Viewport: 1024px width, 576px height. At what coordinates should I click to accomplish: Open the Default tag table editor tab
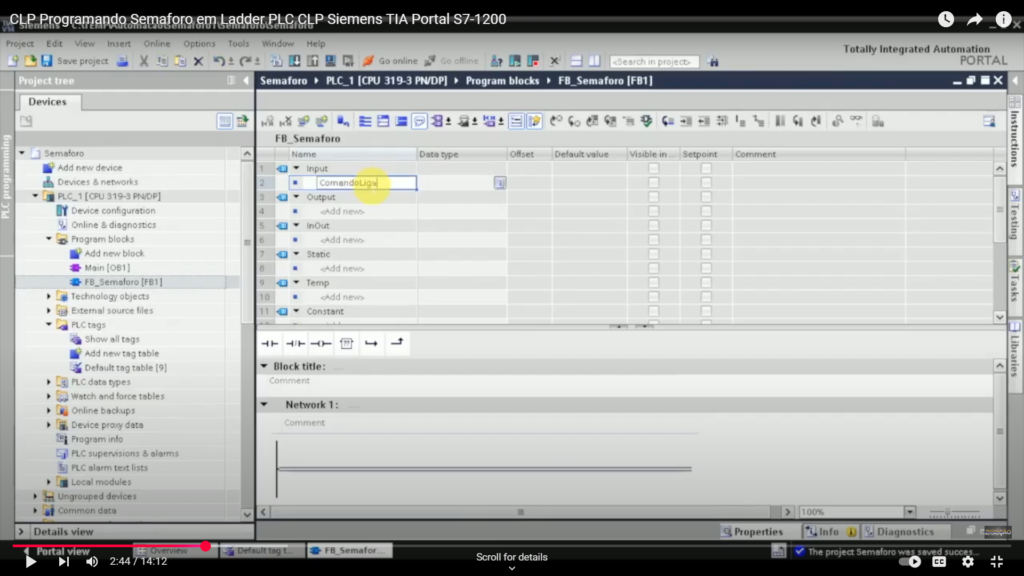(x=261, y=551)
